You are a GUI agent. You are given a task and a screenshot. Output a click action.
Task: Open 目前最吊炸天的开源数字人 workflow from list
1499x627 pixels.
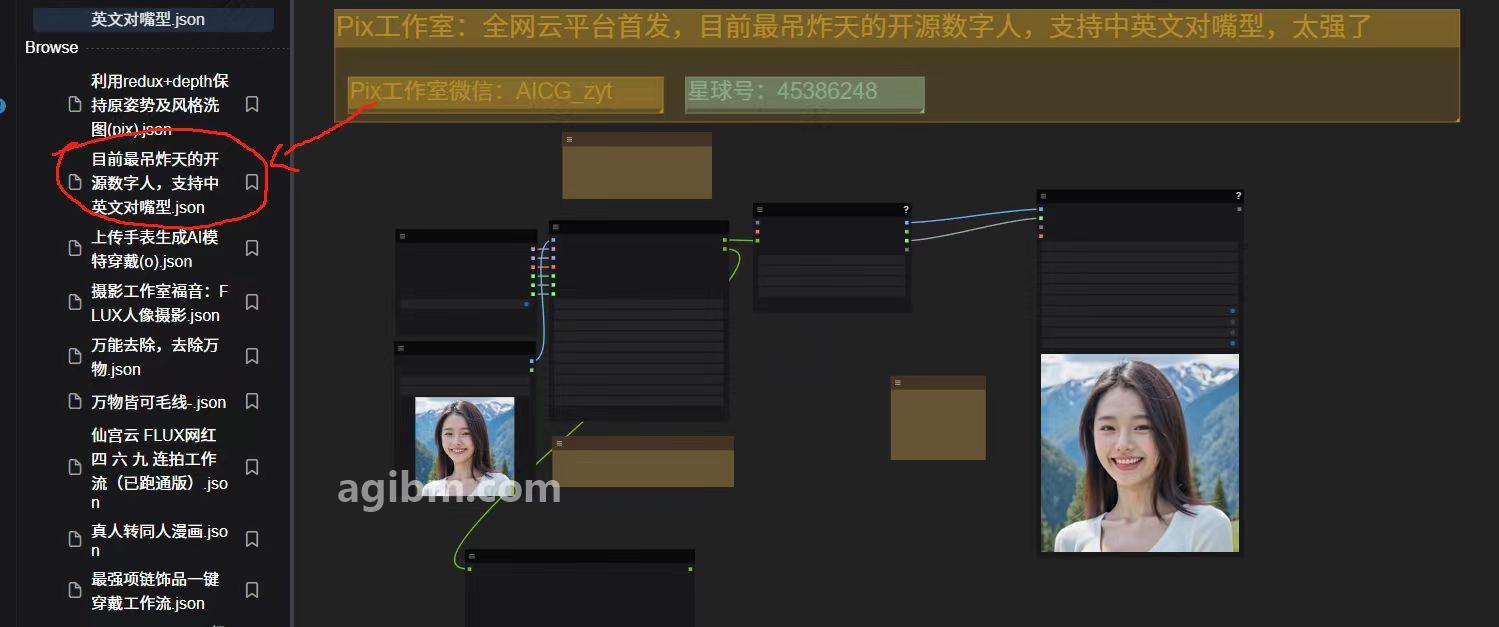tap(155, 183)
